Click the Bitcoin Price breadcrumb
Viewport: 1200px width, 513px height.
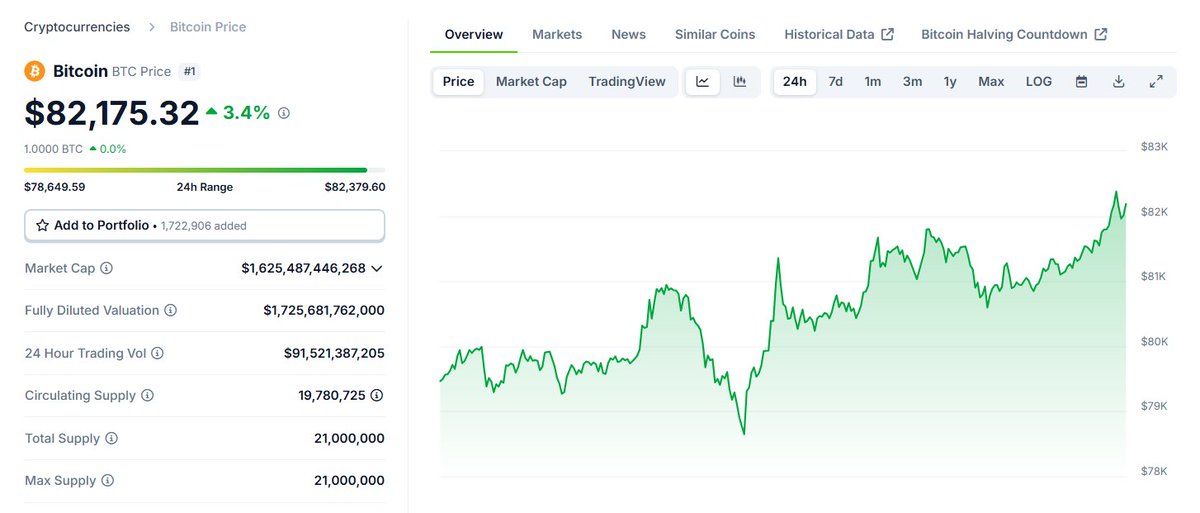(x=208, y=27)
